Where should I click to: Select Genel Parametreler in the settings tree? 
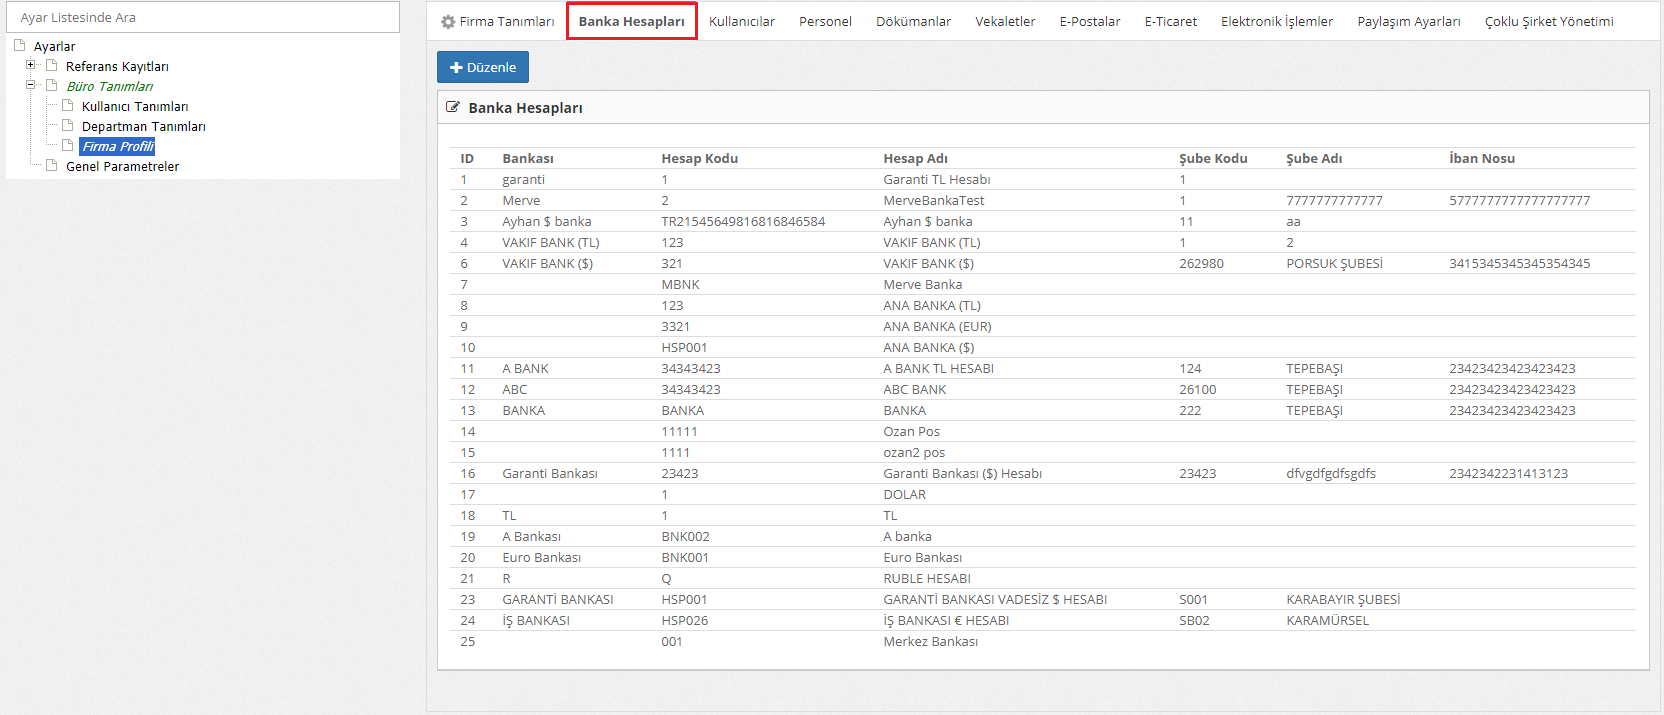coord(122,167)
